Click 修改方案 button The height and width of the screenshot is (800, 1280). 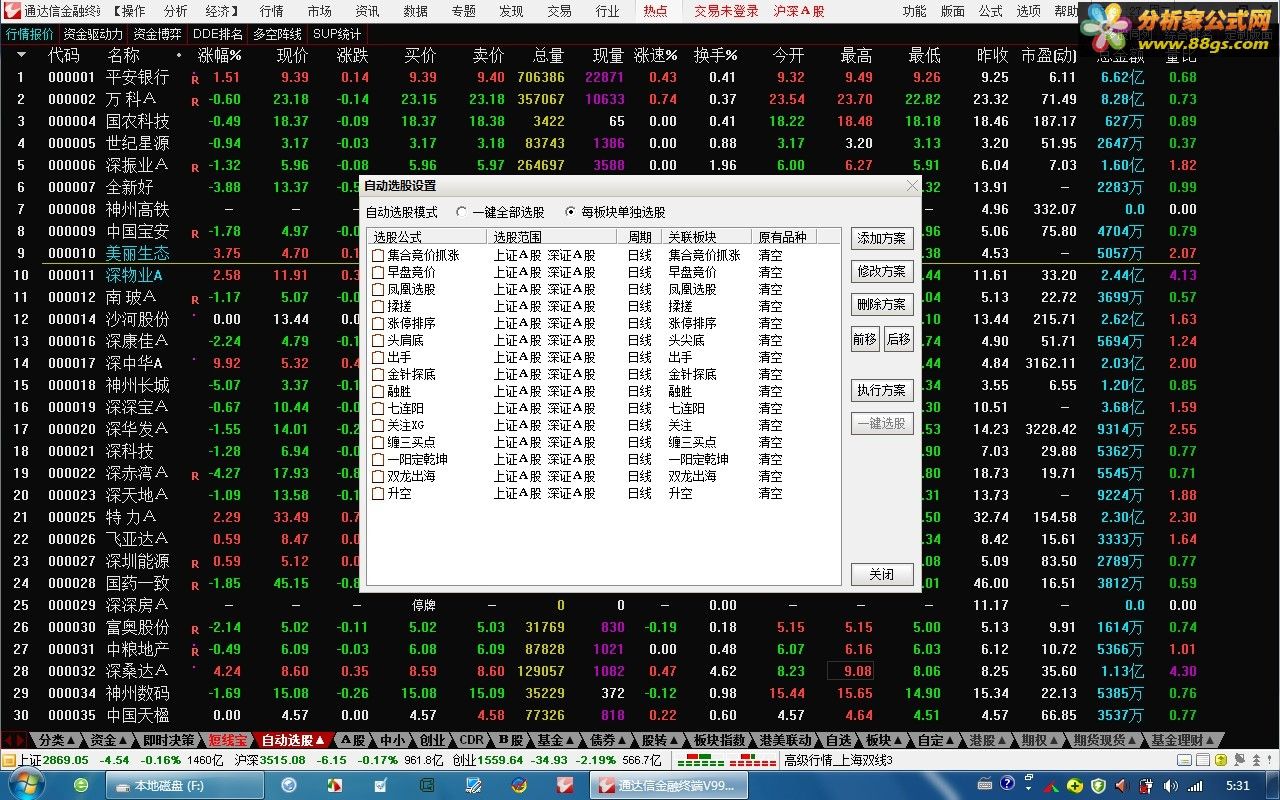point(881,271)
